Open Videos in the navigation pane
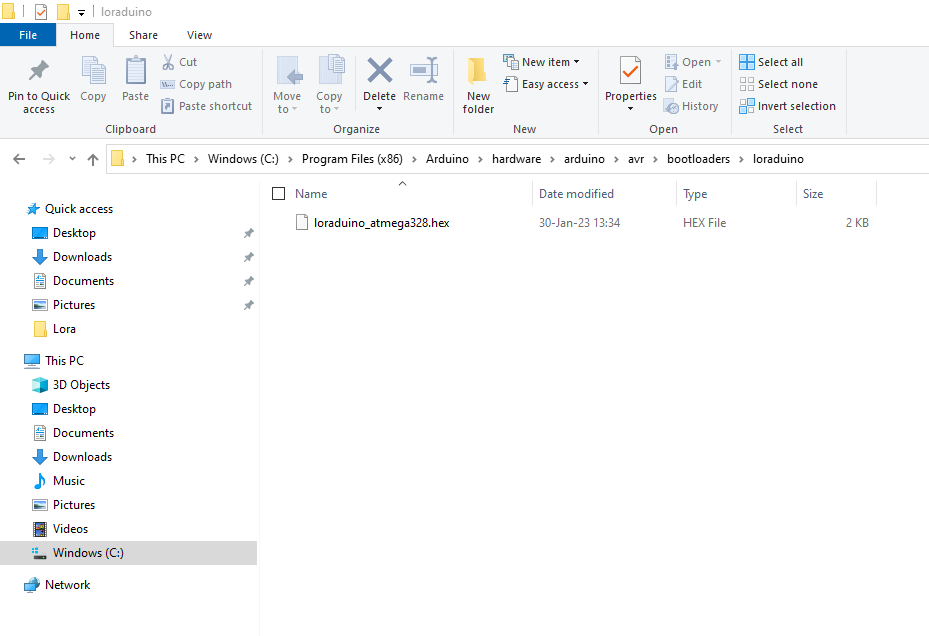Screen dimensions: 929x636 click(70, 529)
